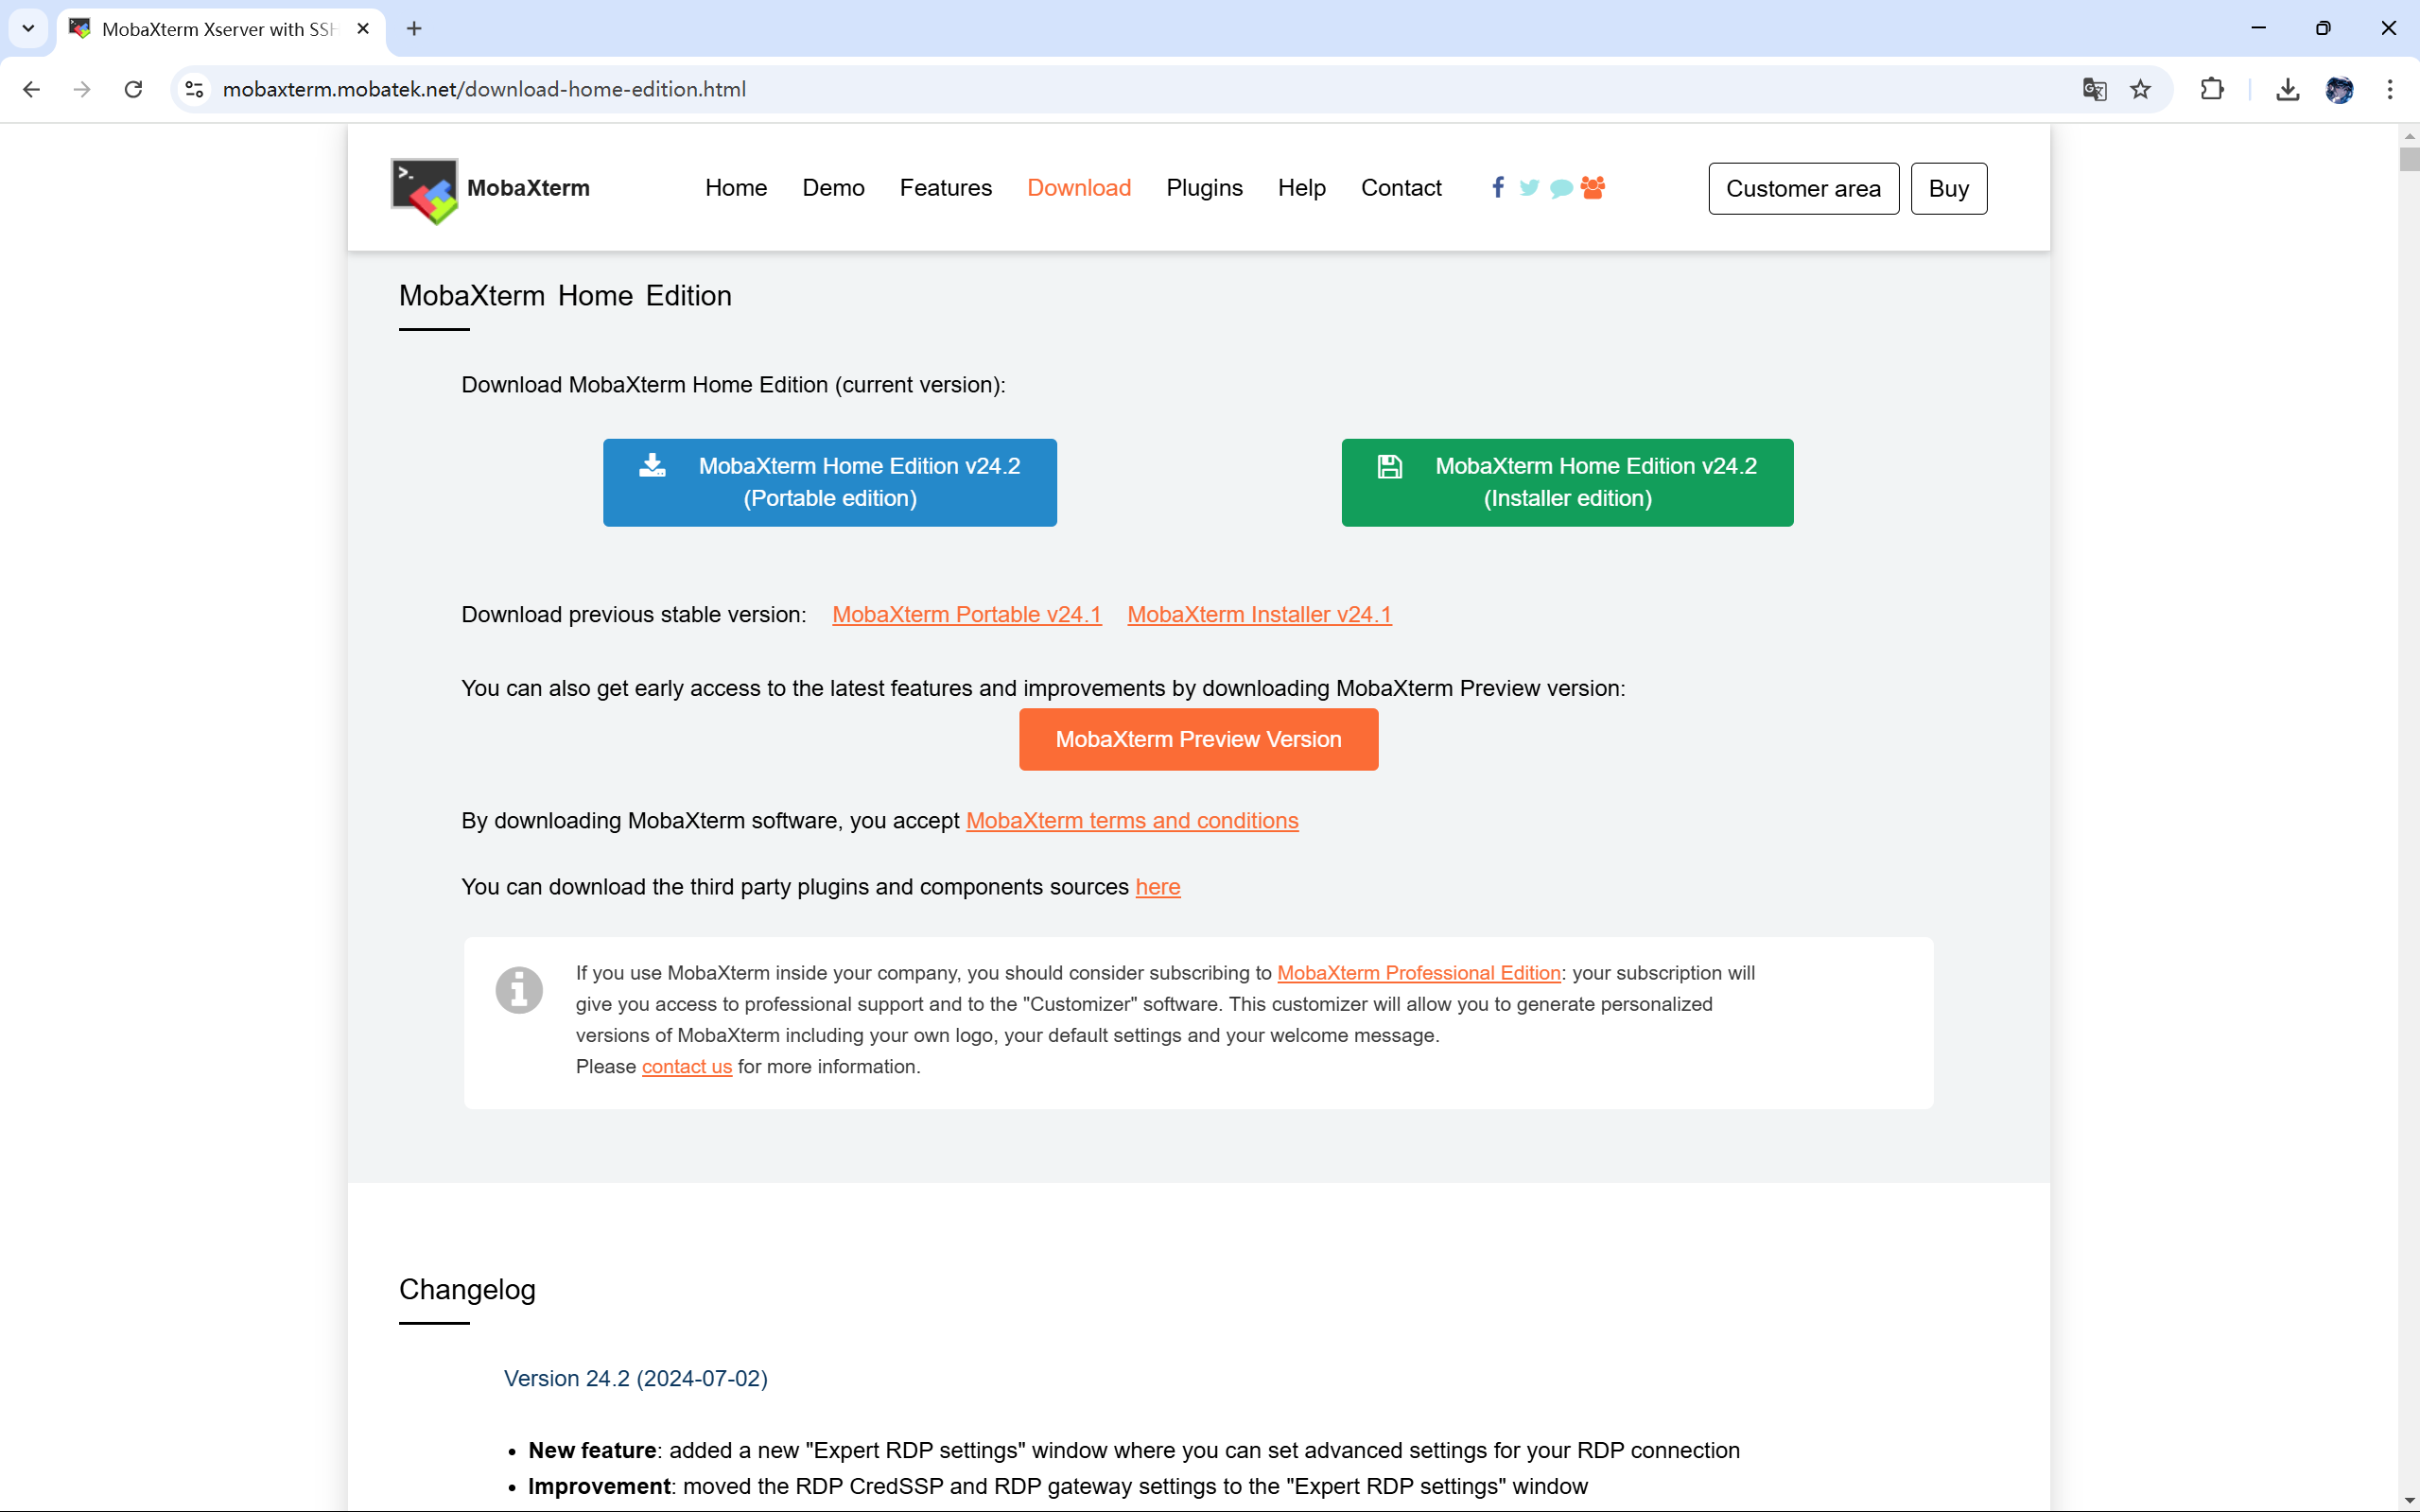This screenshot has height=1512, width=2420.
Task: Open the Plugins menu item
Action: tap(1204, 187)
